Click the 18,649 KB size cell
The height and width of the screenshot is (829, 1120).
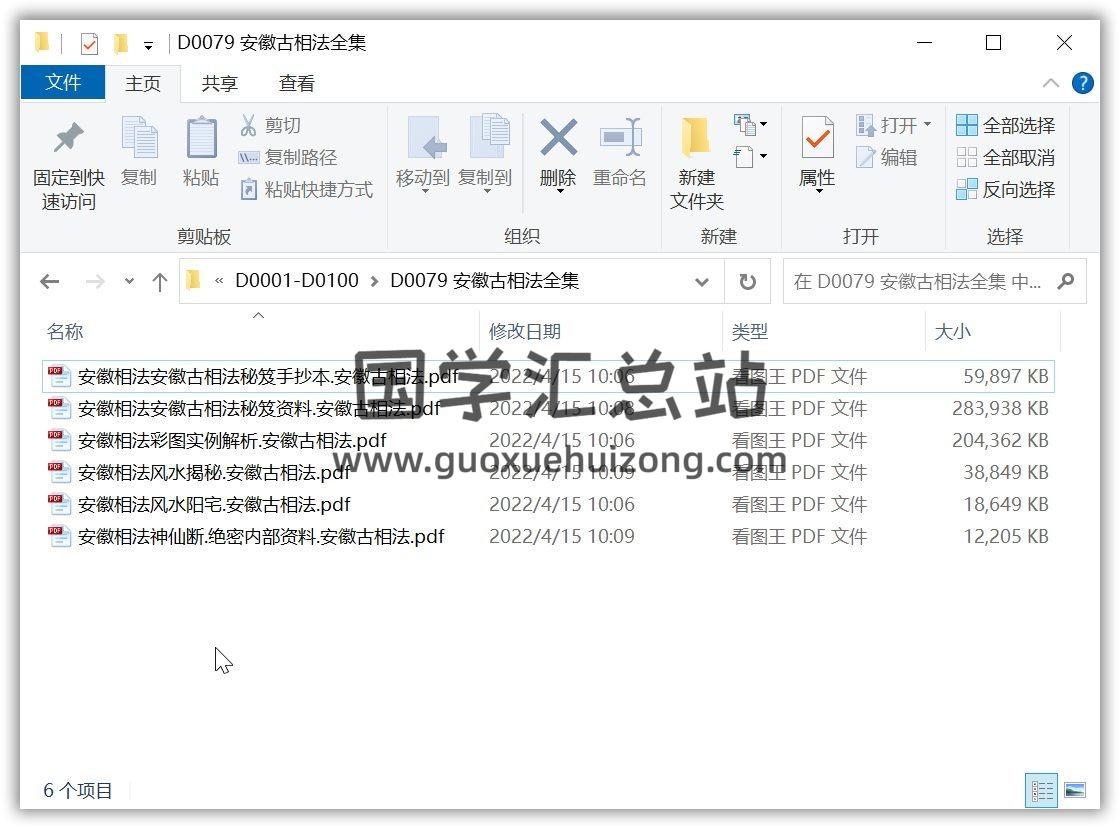(1006, 504)
